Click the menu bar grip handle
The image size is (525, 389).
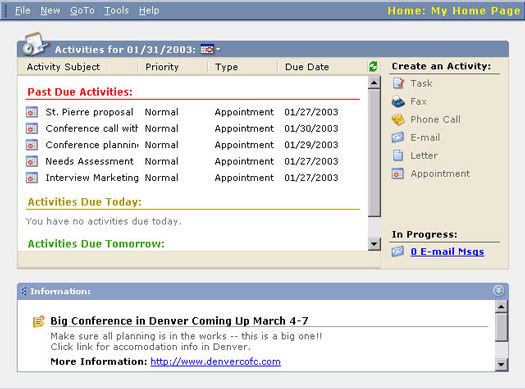click(x=5, y=11)
